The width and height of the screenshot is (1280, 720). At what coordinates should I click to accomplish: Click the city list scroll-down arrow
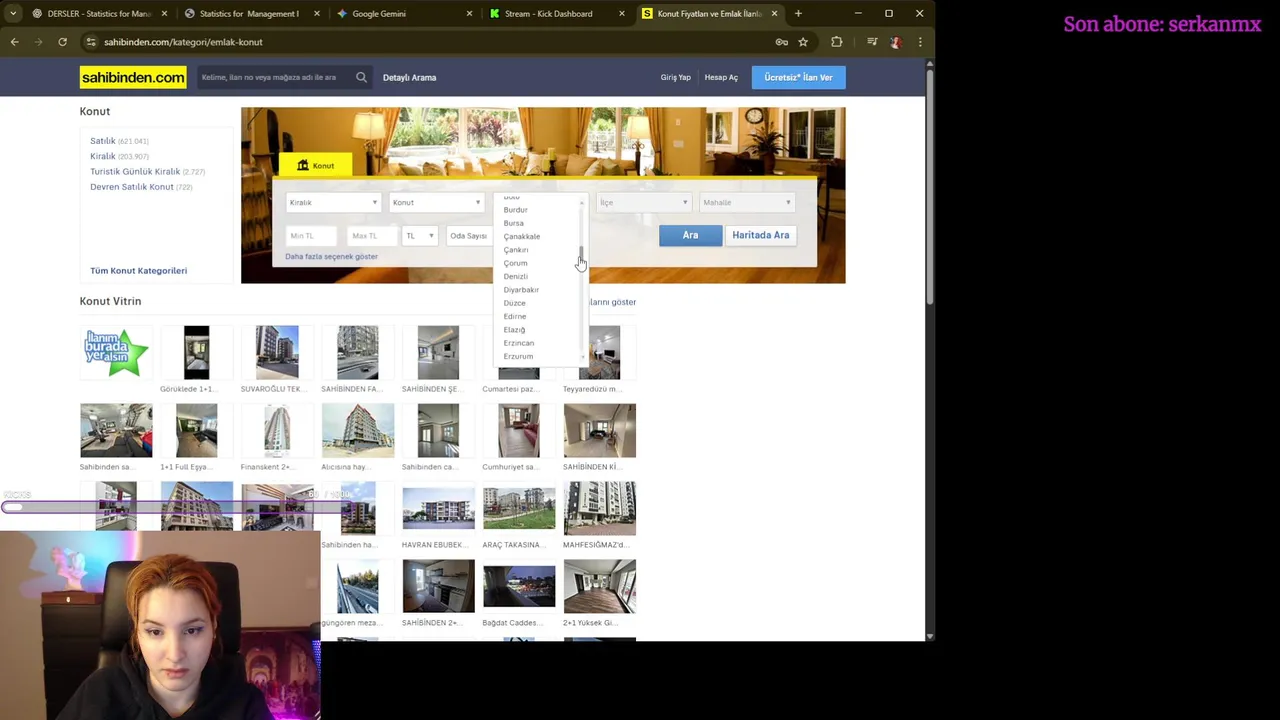582,357
